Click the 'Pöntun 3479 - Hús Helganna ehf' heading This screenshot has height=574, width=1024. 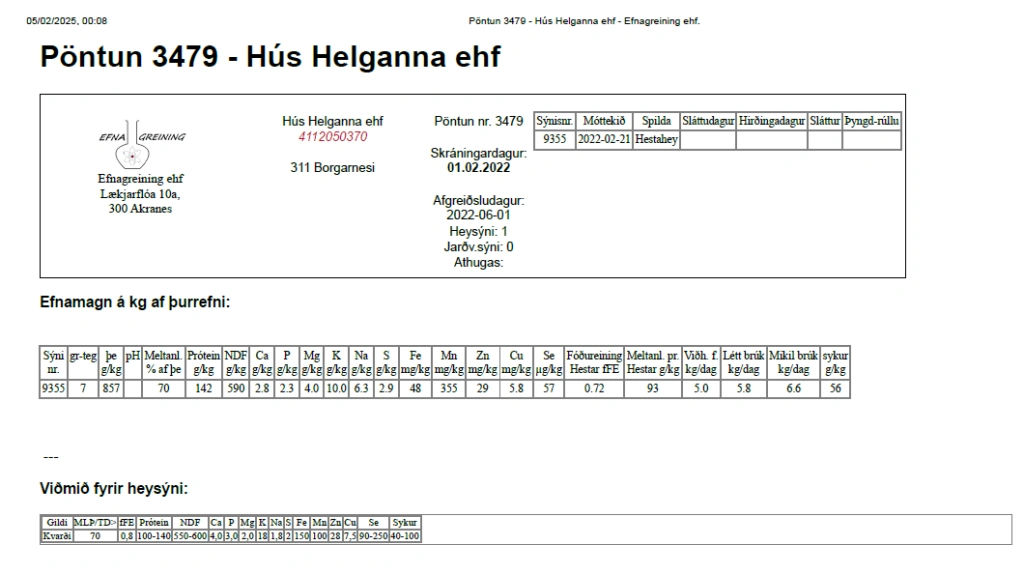tap(270, 57)
